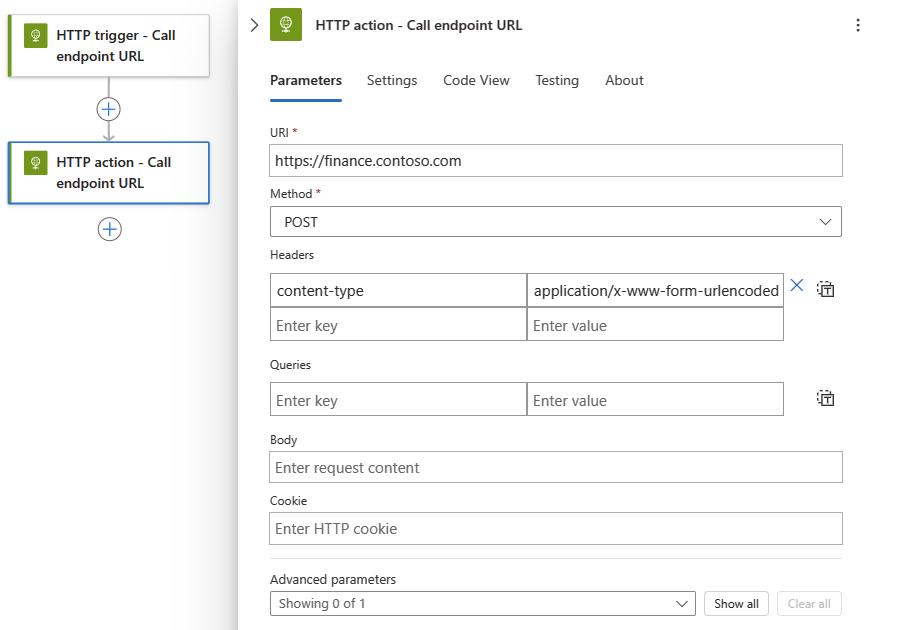The image size is (900, 630).
Task: Switch to the Settings tab
Action: [x=392, y=80]
